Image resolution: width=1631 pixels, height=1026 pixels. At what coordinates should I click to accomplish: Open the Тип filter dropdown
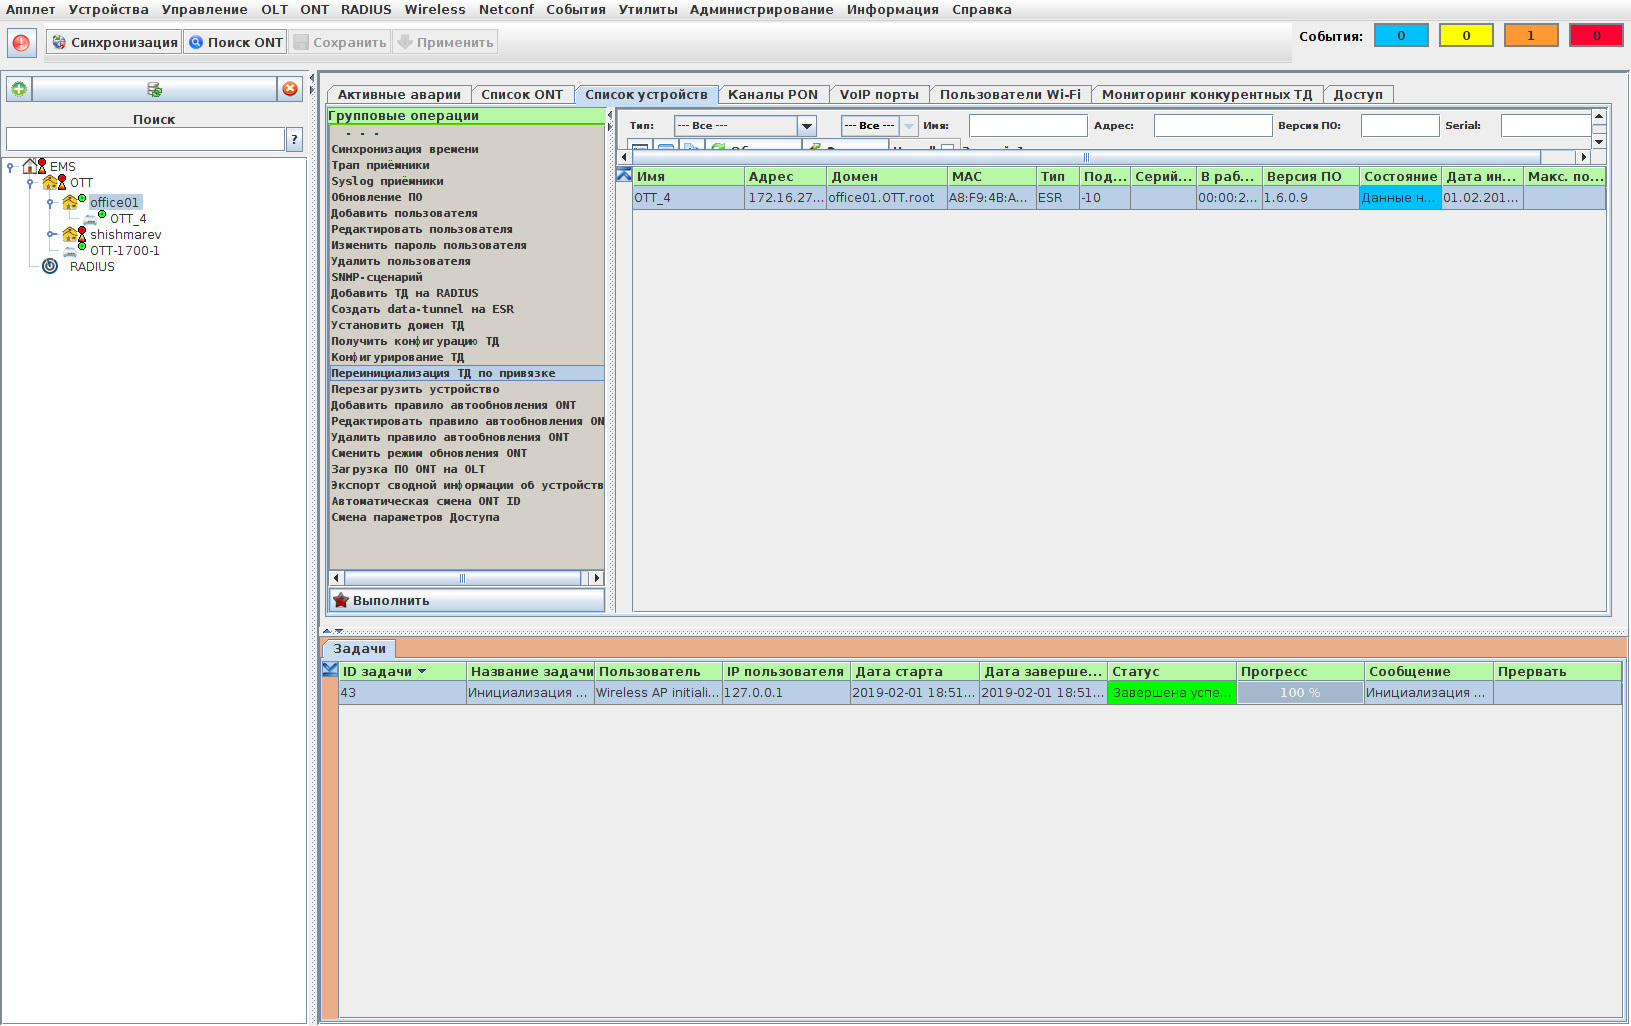coord(806,126)
